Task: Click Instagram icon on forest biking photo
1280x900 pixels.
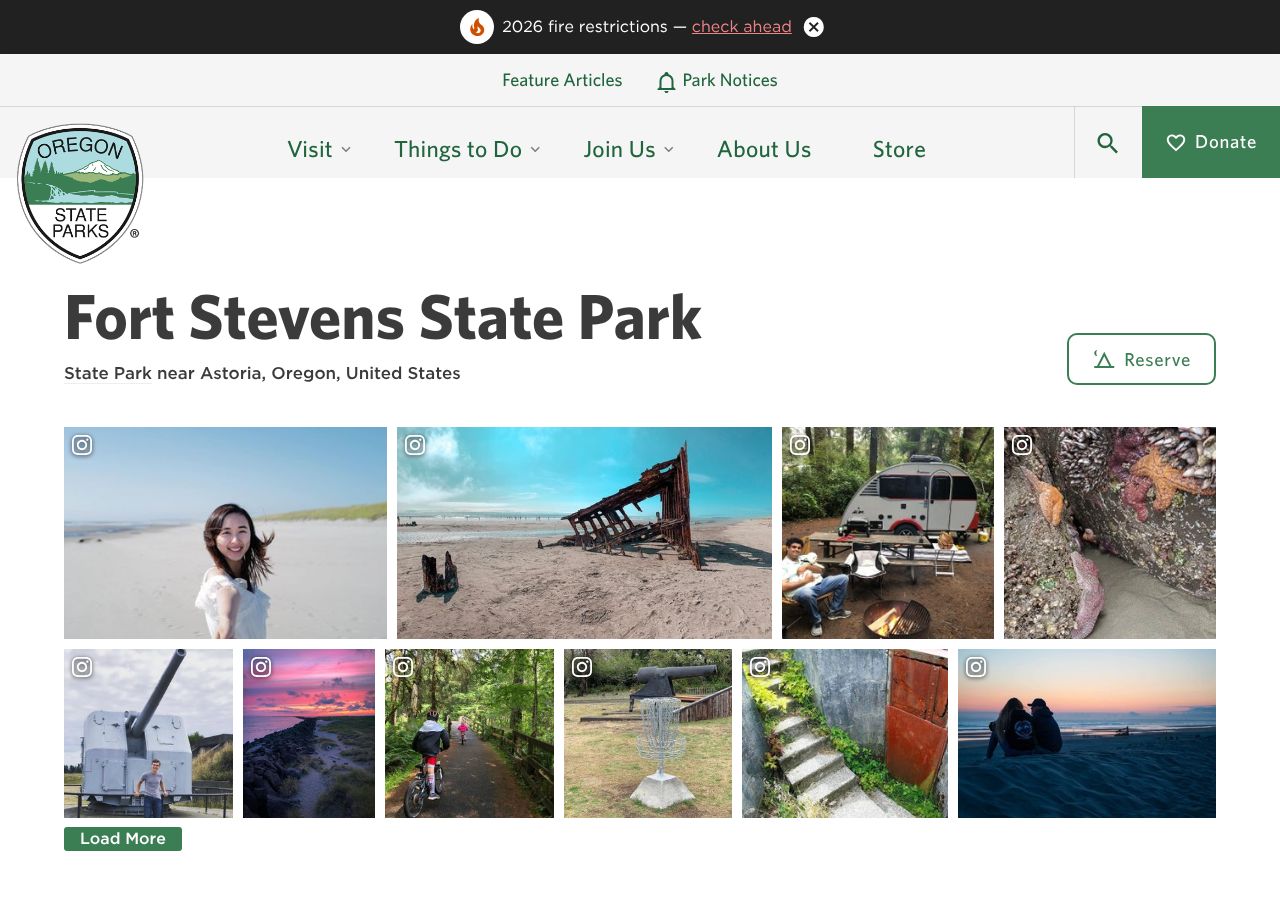Action: coord(403,667)
